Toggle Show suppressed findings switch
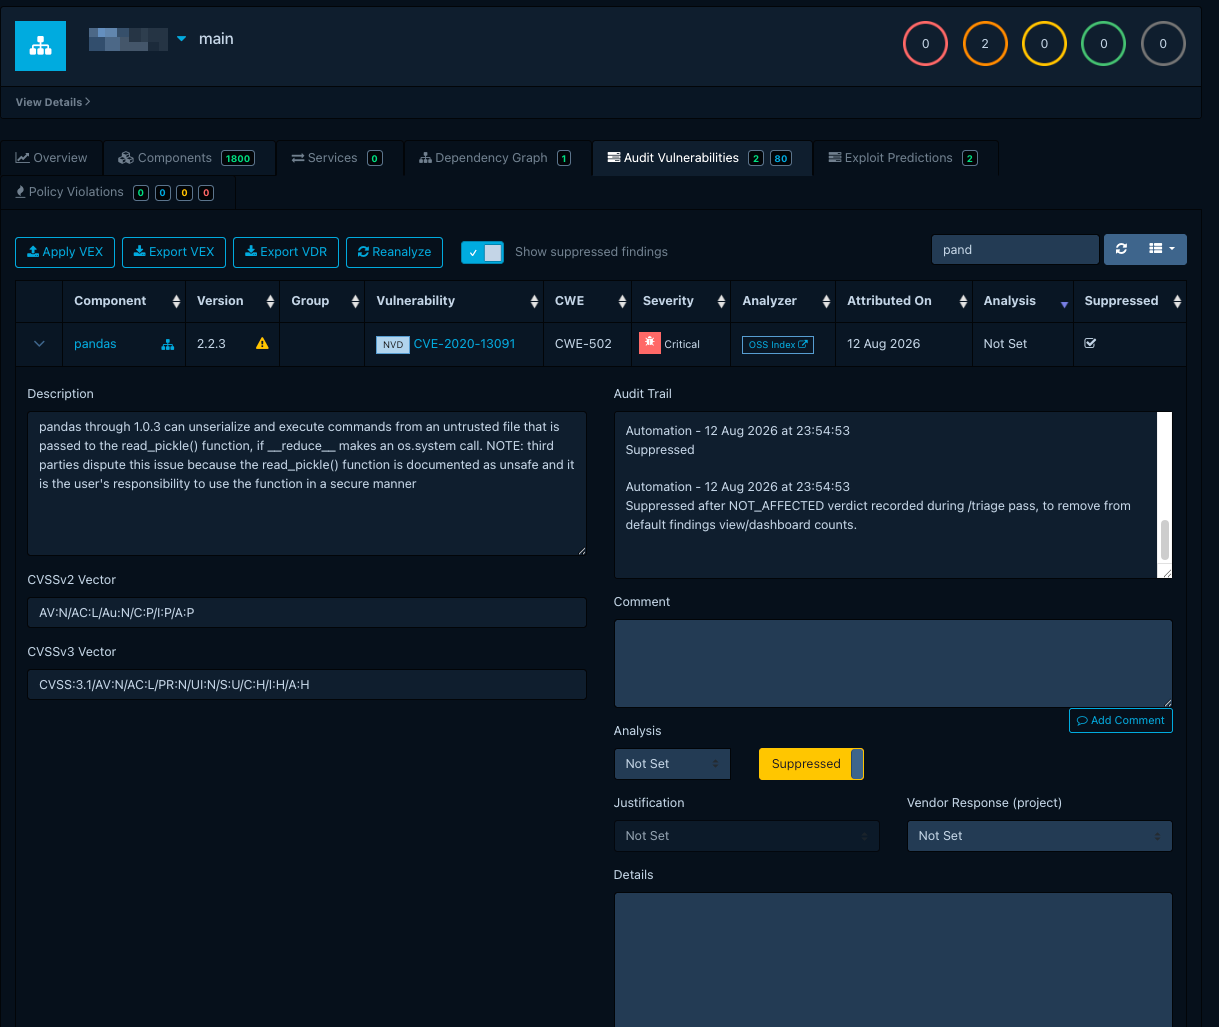Viewport: 1219px width, 1027px height. click(x=482, y=252)
